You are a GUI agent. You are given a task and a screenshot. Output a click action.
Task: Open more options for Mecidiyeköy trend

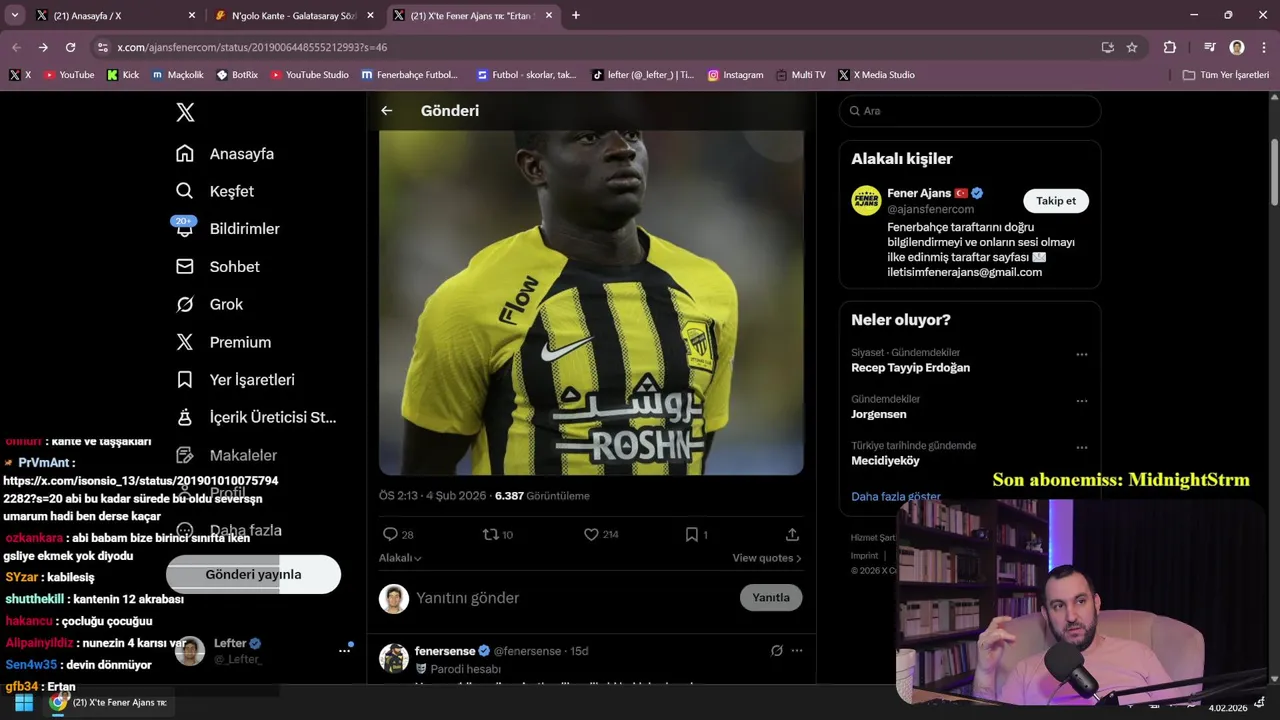pyautogui.click(x=1081, y=447)
